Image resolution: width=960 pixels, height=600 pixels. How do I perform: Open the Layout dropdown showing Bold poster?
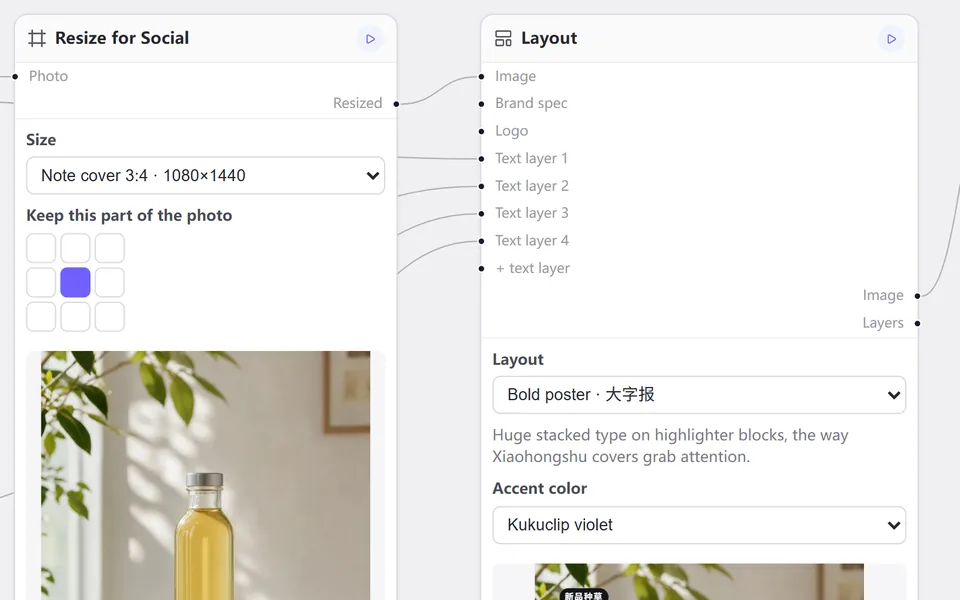pyautogui.click(x=699, y=395)
